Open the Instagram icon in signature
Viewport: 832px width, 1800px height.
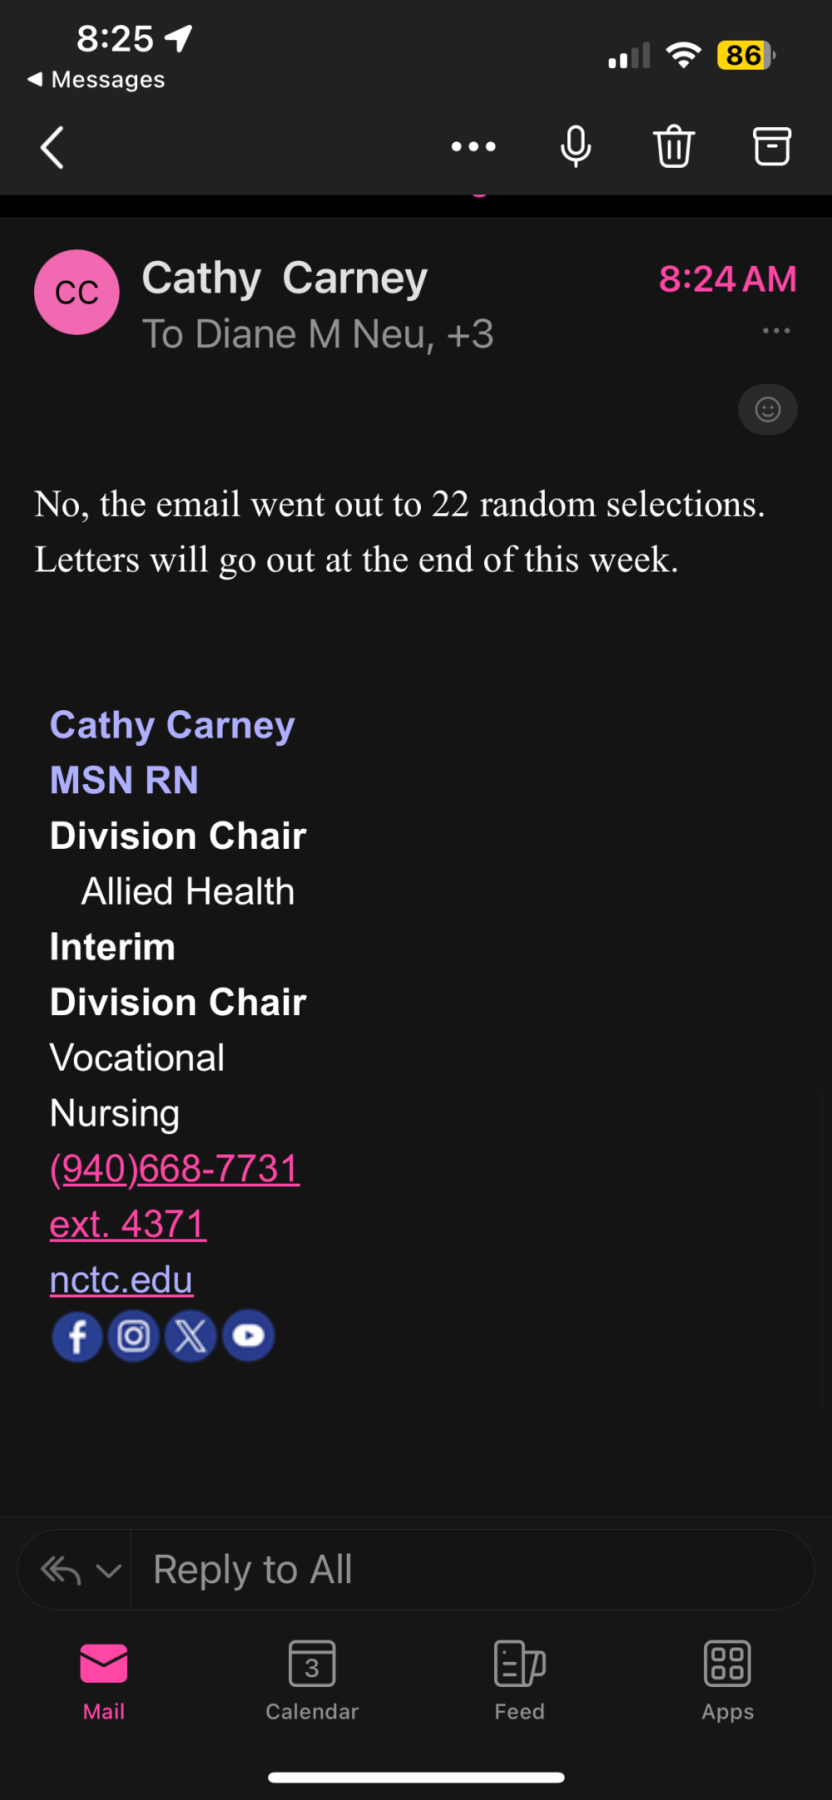134,1336
